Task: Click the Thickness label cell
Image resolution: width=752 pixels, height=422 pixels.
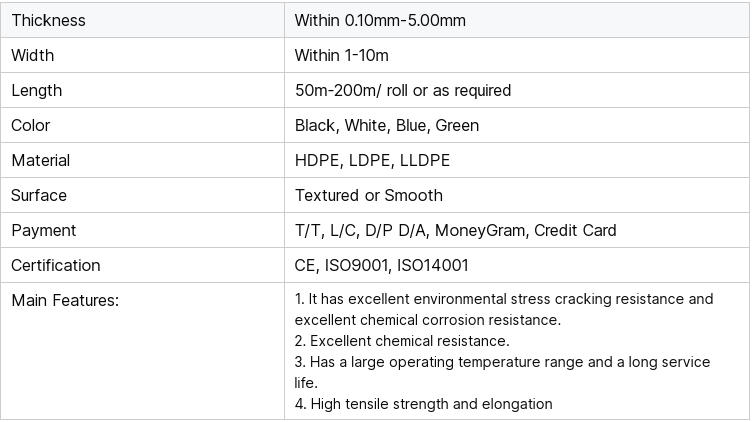Action: tap(48, 20)
